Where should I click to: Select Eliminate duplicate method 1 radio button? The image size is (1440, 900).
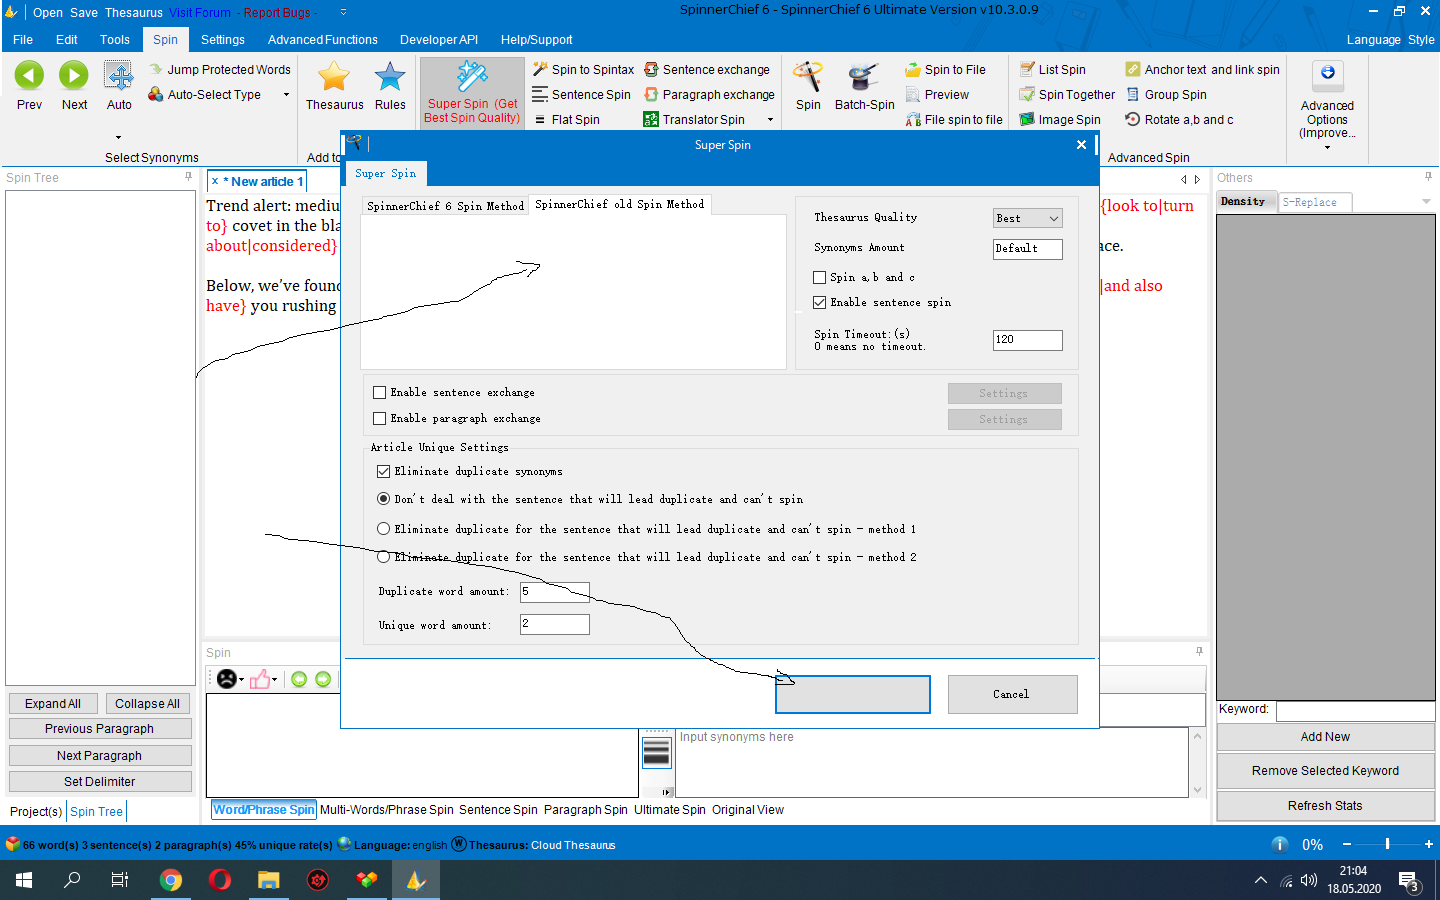click(384, 529)
